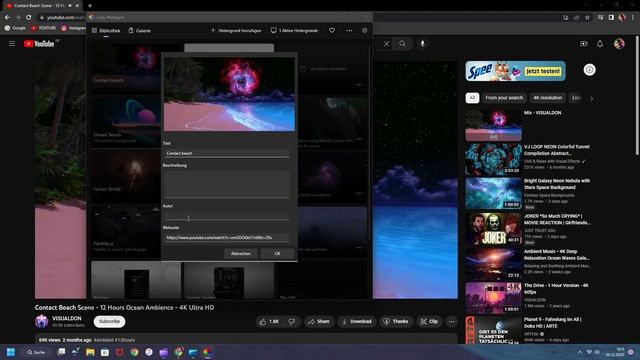This screenshot has height=360, width=640.
Task: Click the YouTube search magnifier button
Action: click(x=402, y=44)
